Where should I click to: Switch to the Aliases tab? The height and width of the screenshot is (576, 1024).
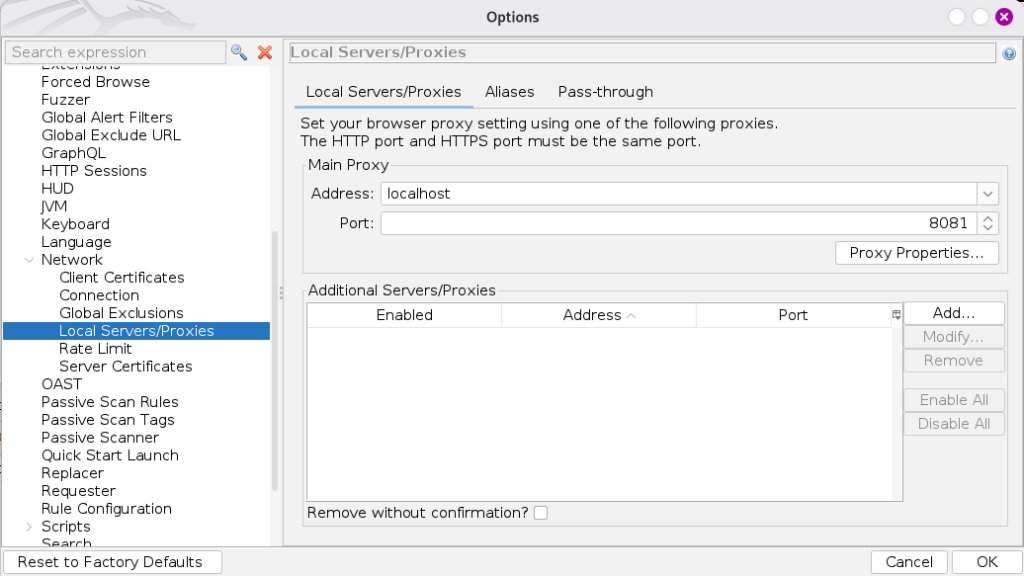[x=509, y=92]
